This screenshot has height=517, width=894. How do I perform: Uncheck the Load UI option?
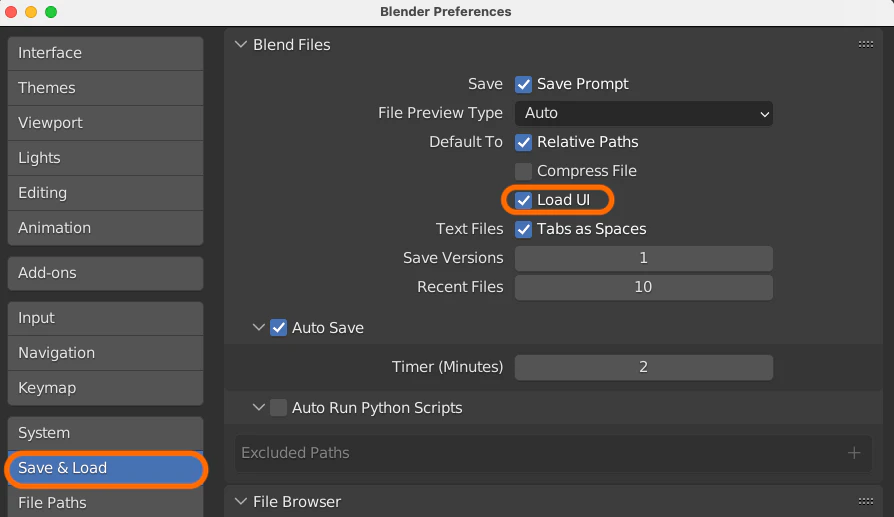tap(523, 200)
